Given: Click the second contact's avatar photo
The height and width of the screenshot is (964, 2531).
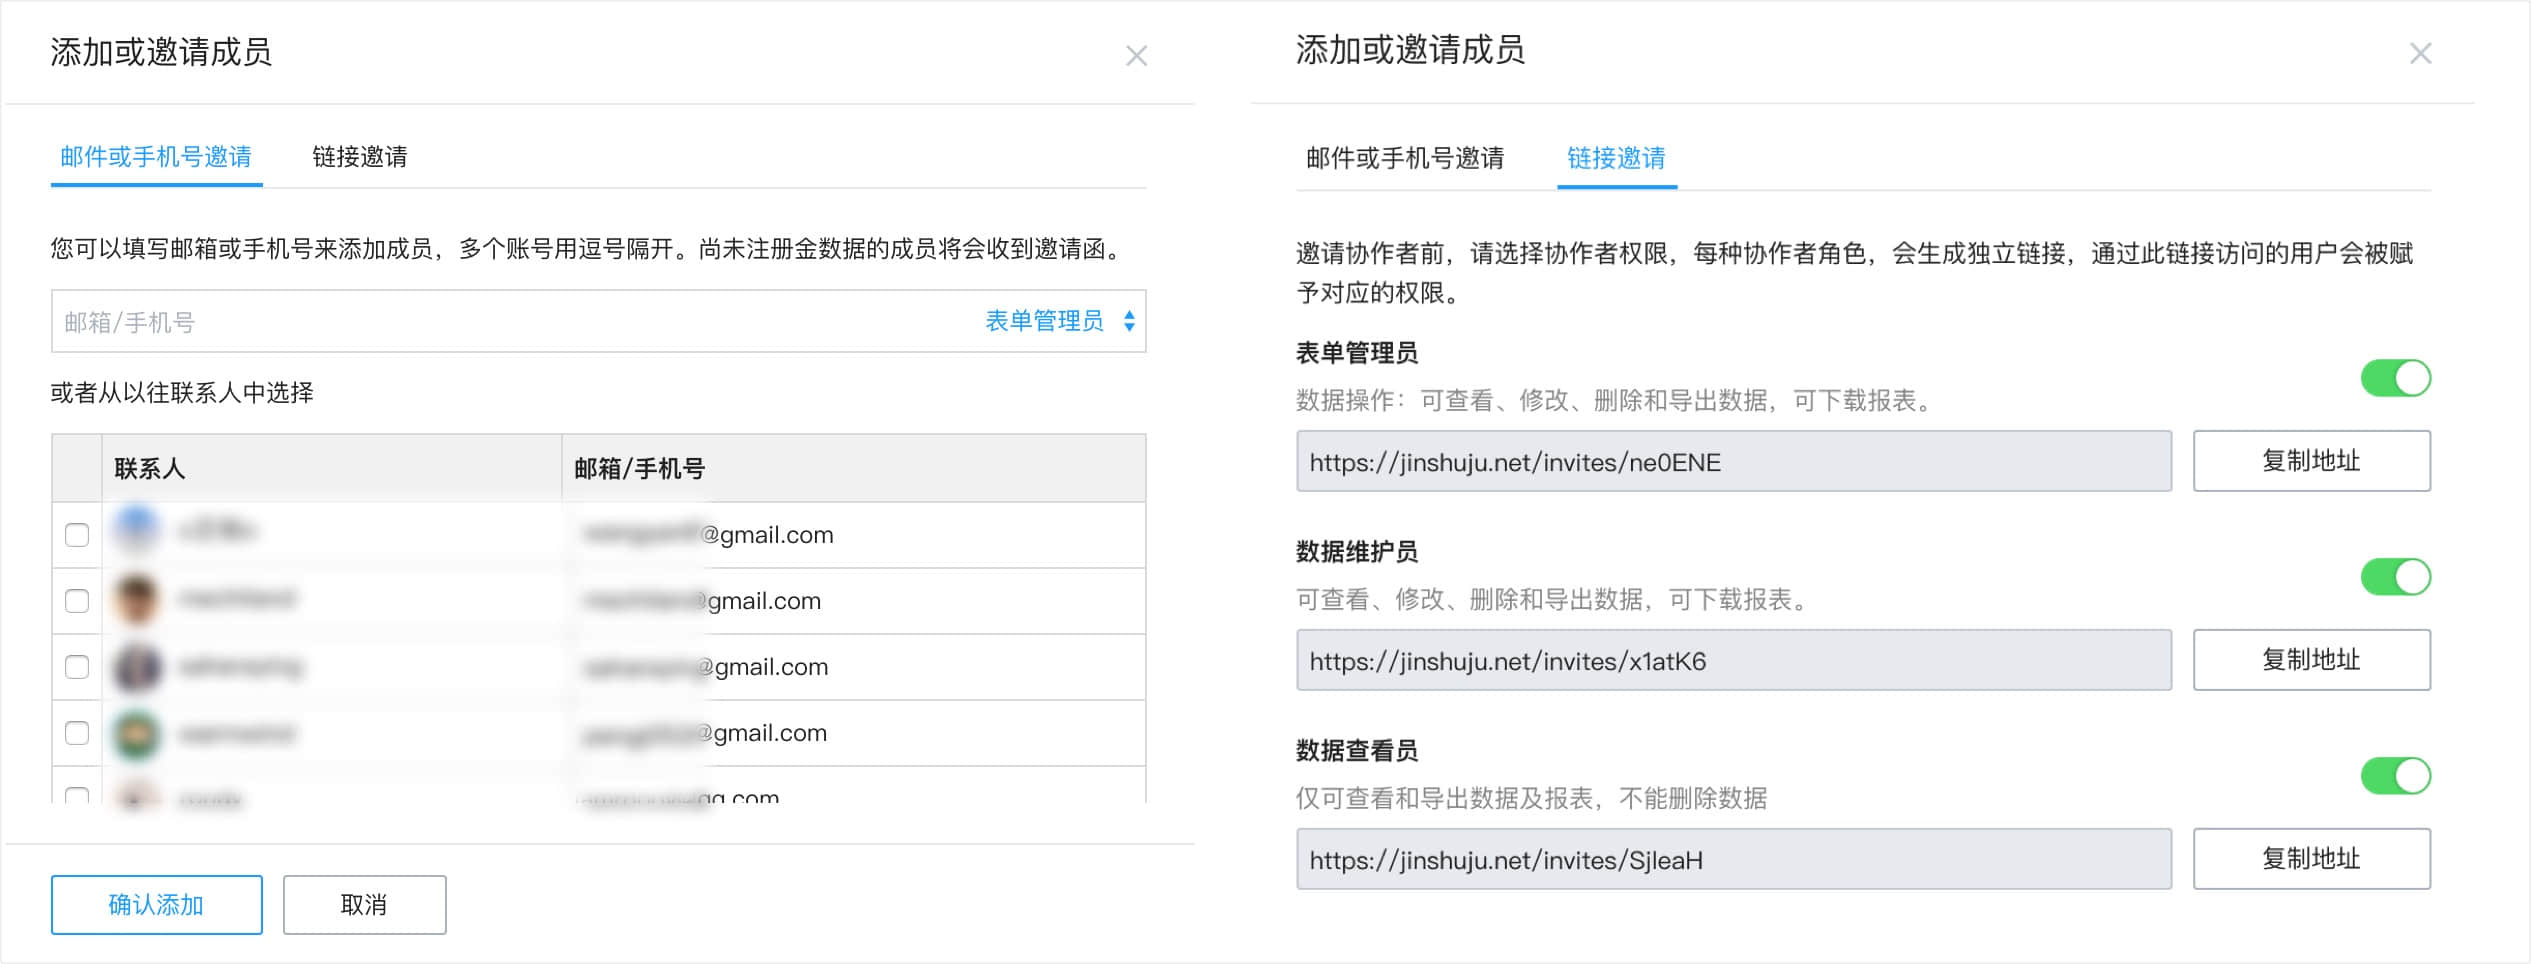Looking at the screenshot, I should (137, 598).
